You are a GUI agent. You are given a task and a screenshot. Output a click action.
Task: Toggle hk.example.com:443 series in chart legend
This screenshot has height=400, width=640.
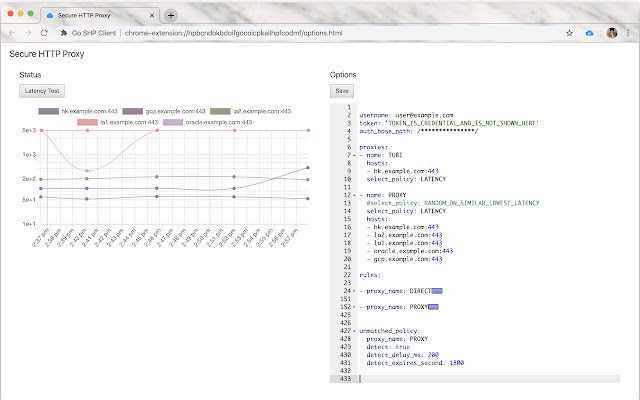point(49,111)
